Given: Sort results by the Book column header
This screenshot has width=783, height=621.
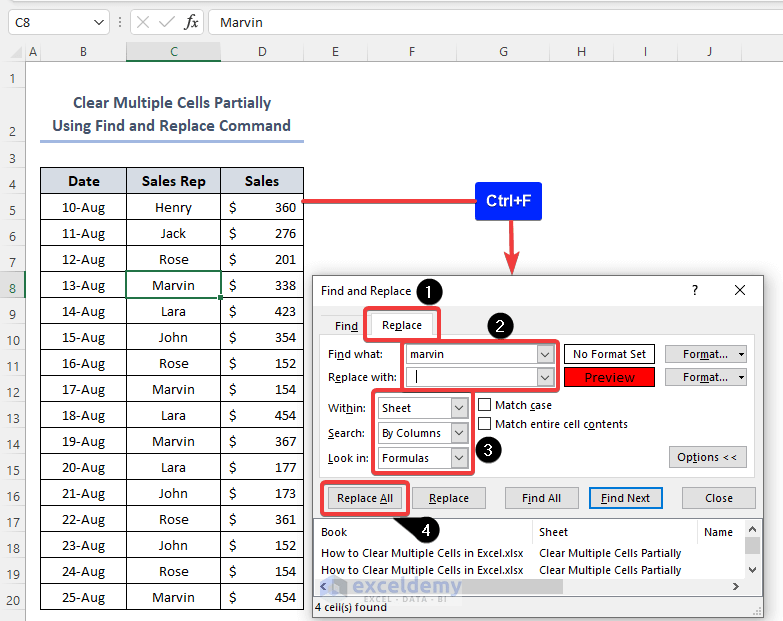Looking at the screenshot, I should tap(424, 532).
